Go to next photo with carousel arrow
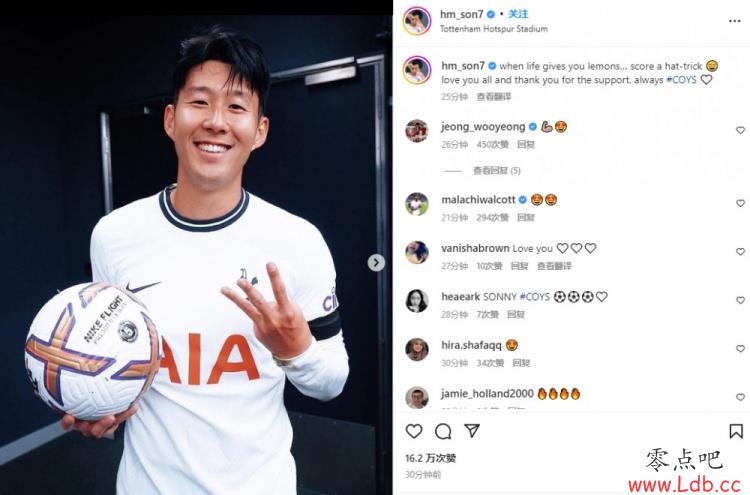The image size is (750, 495). [376, 263]
